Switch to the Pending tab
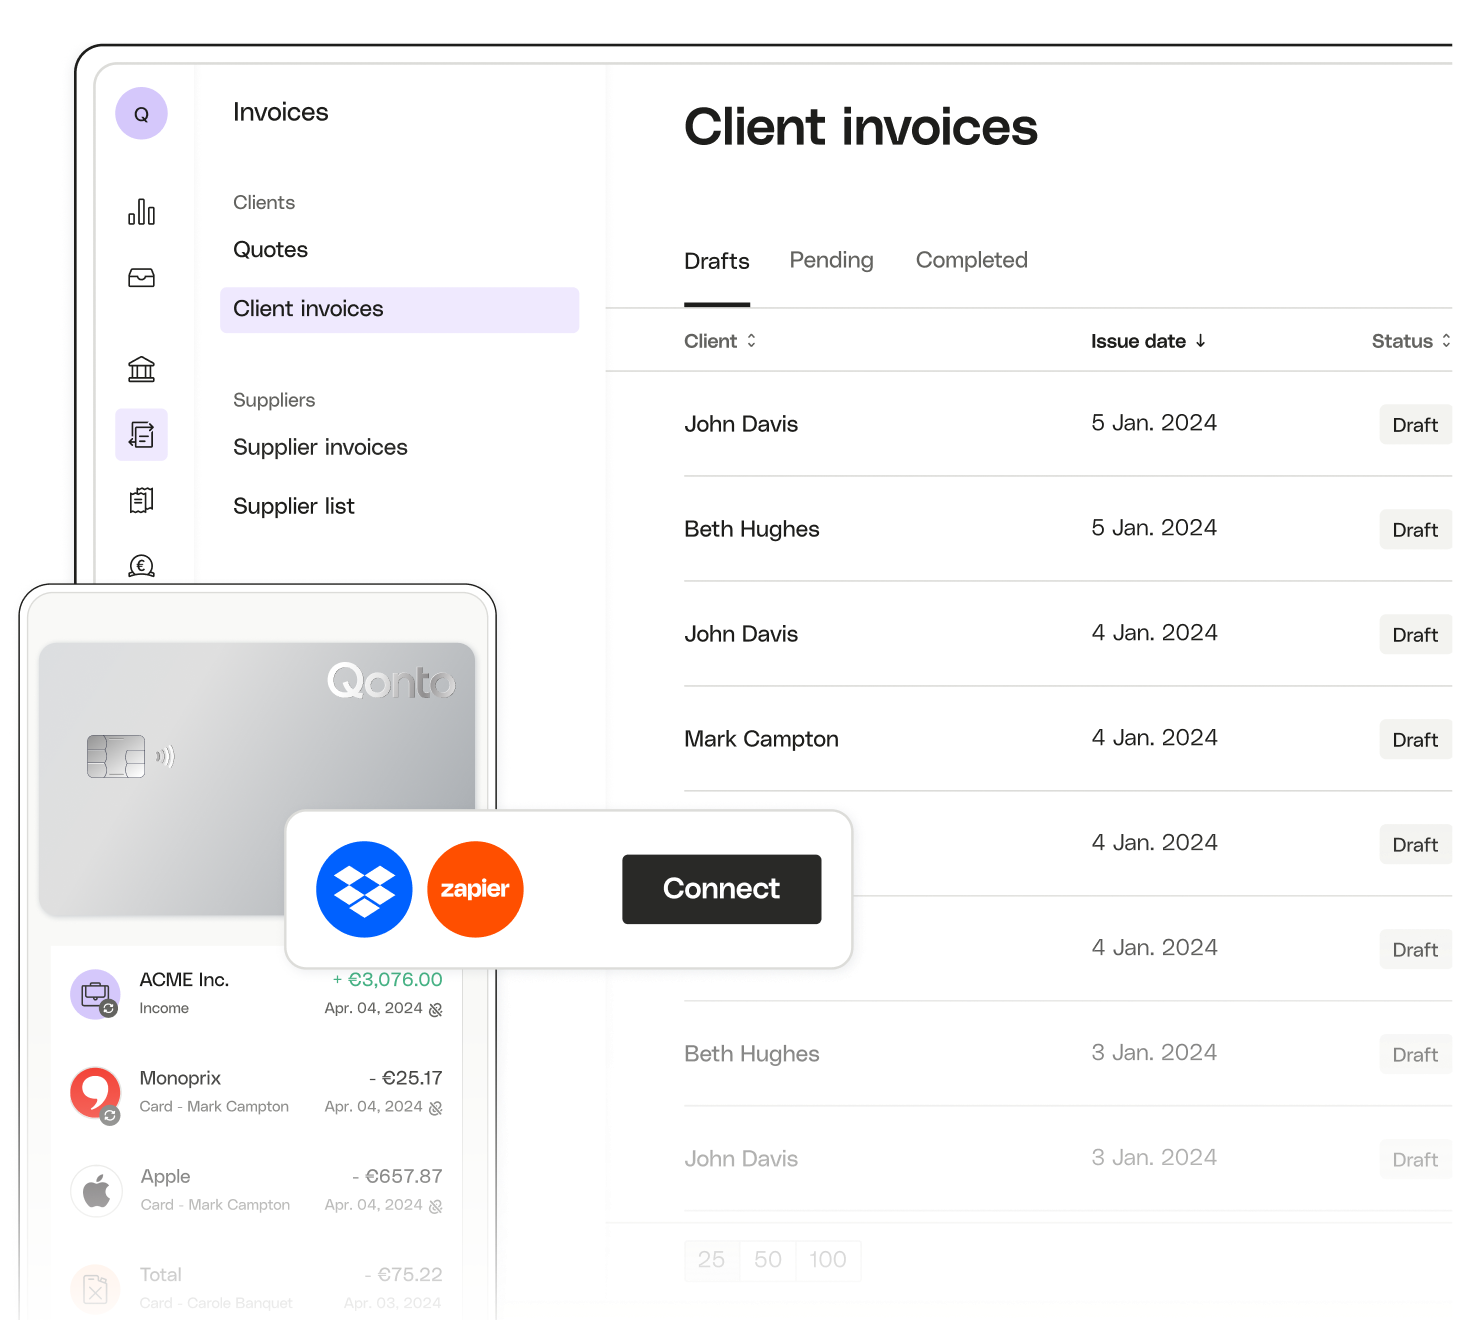1458x1320 pixels. coord(831,260)
